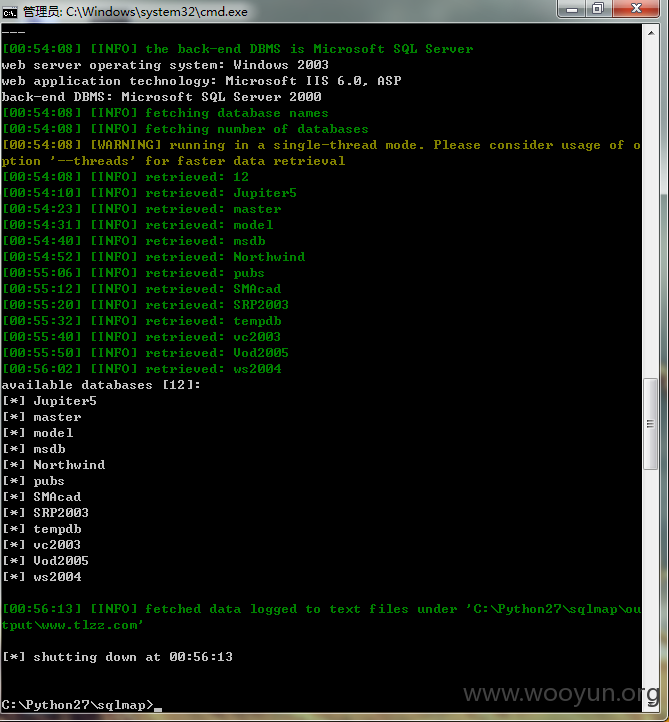This screenshot has height=722, width=669.
Task: Click 'Jupiter5' in available databases list
Action: (65, 401)
